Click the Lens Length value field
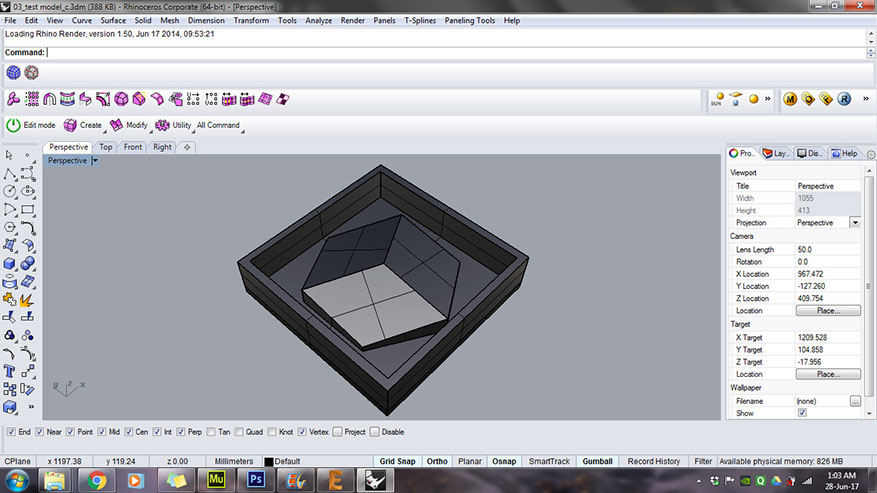The width and height of the screenshot is (877, 493). 828,250
